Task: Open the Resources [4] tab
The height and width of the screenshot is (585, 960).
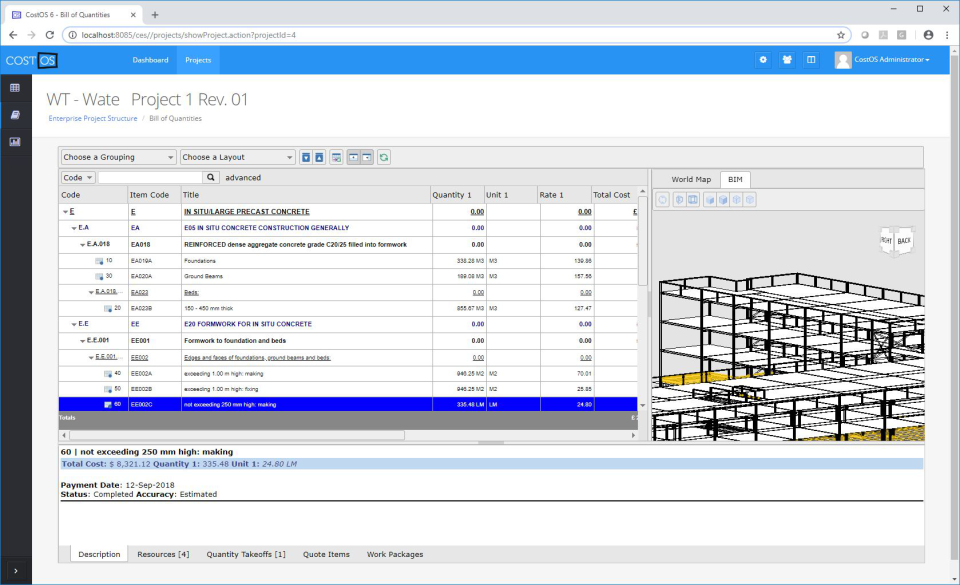Action: [x=162, y=554]
